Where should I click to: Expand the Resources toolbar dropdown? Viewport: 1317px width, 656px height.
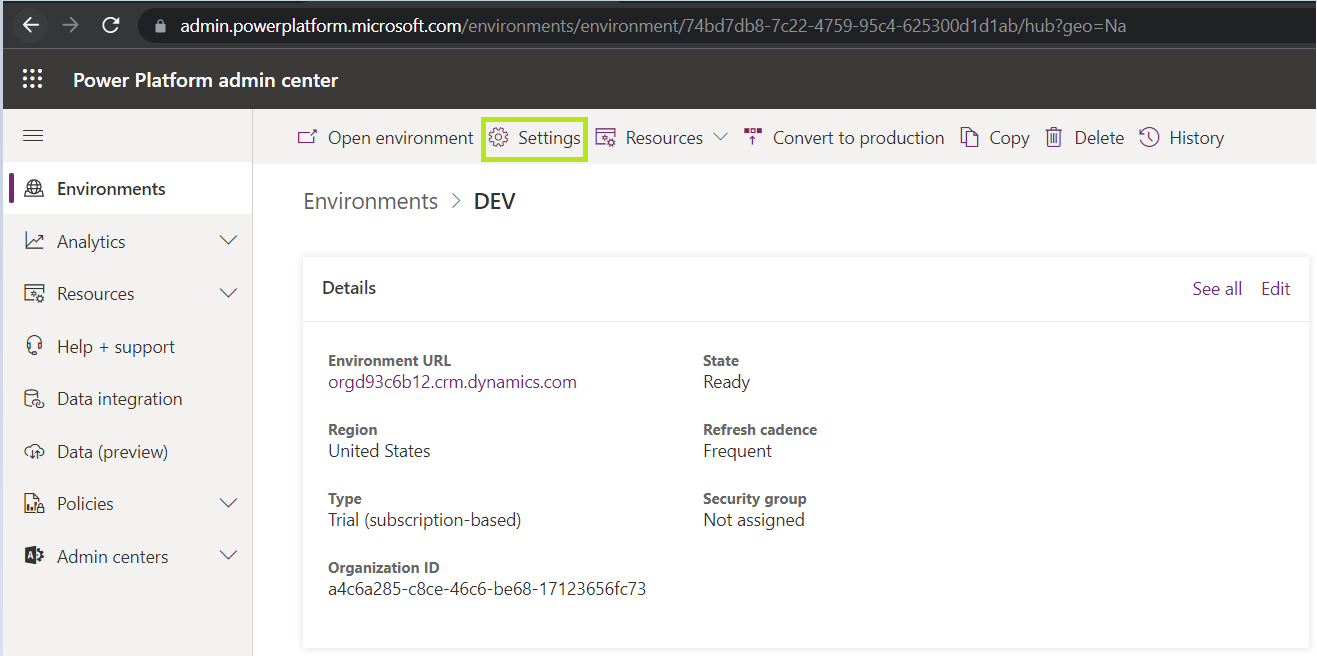[x=720, y=138]
